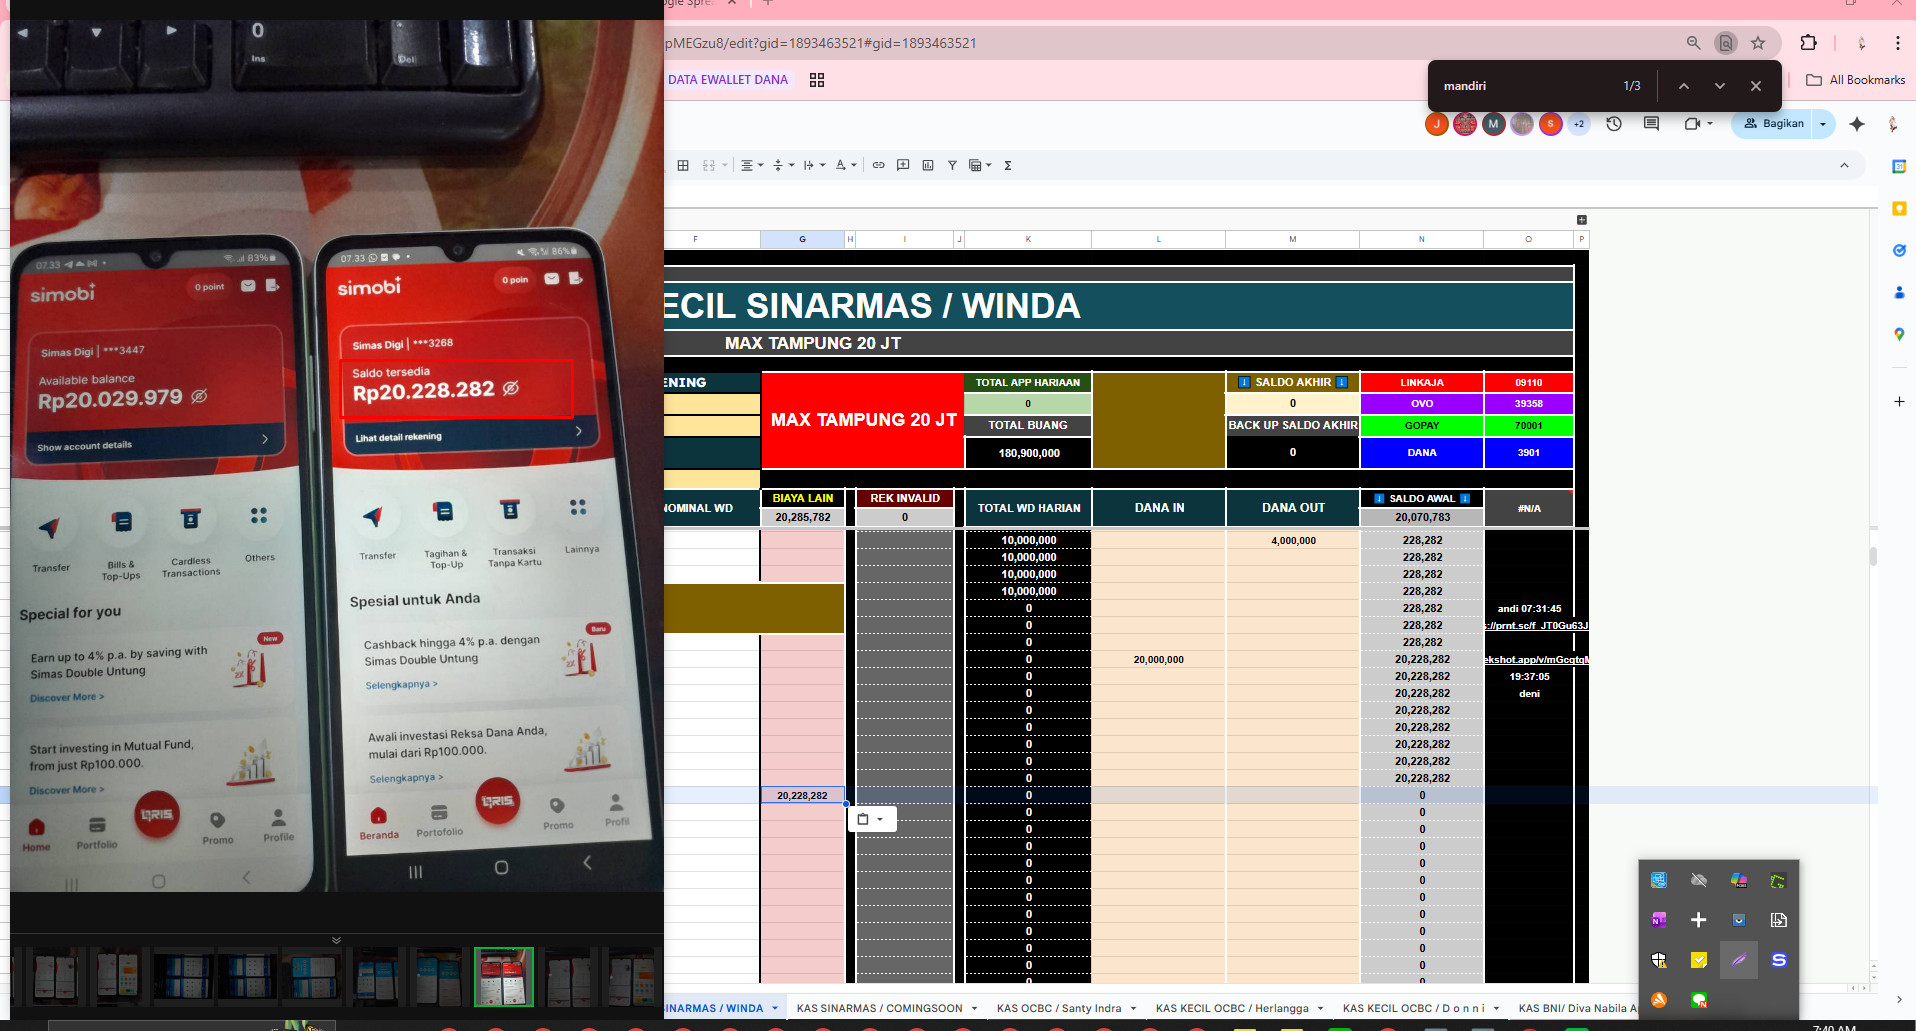Open All Bookmarks folder
Viewport: 1916px width, 1031px height.
[x=1855, y=80]
